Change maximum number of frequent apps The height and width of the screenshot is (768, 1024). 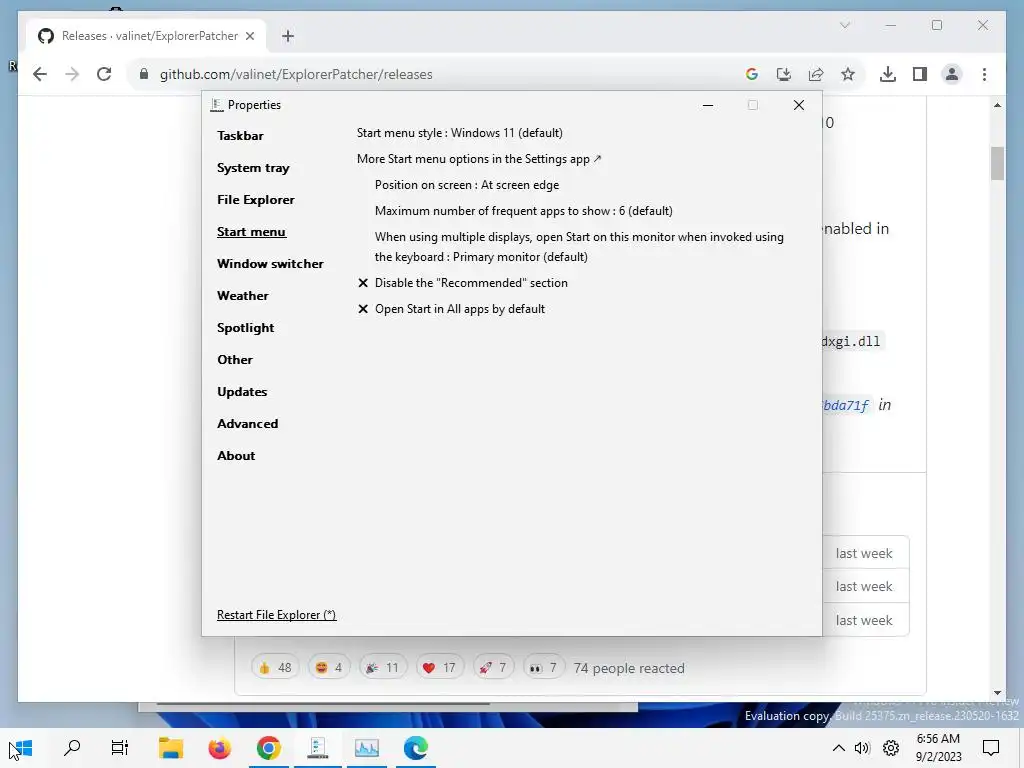click(x=524, y=211)
